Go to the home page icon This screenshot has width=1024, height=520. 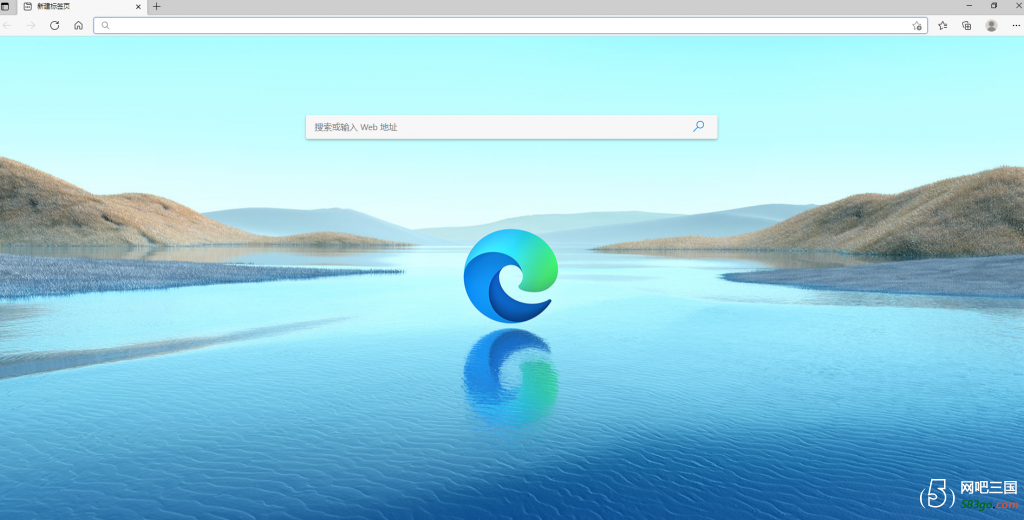78,25
